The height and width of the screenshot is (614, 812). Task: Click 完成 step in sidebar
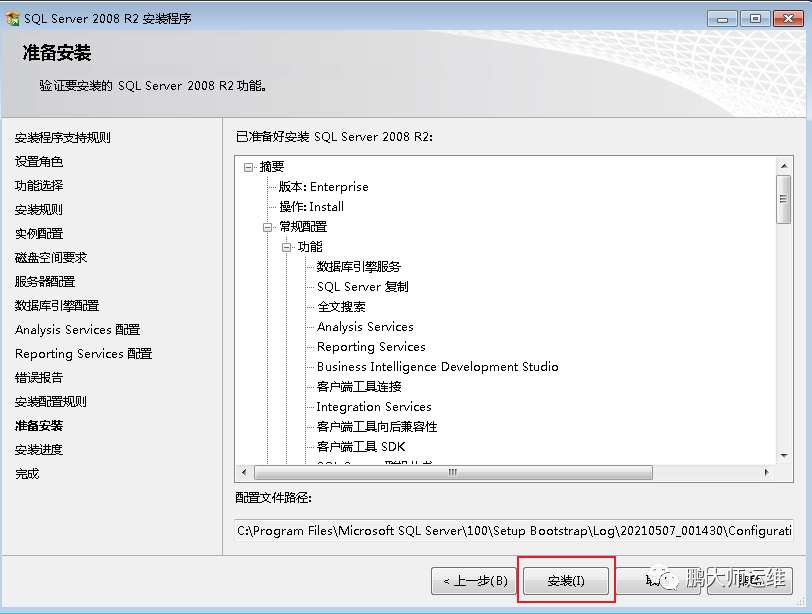(27, 474)
